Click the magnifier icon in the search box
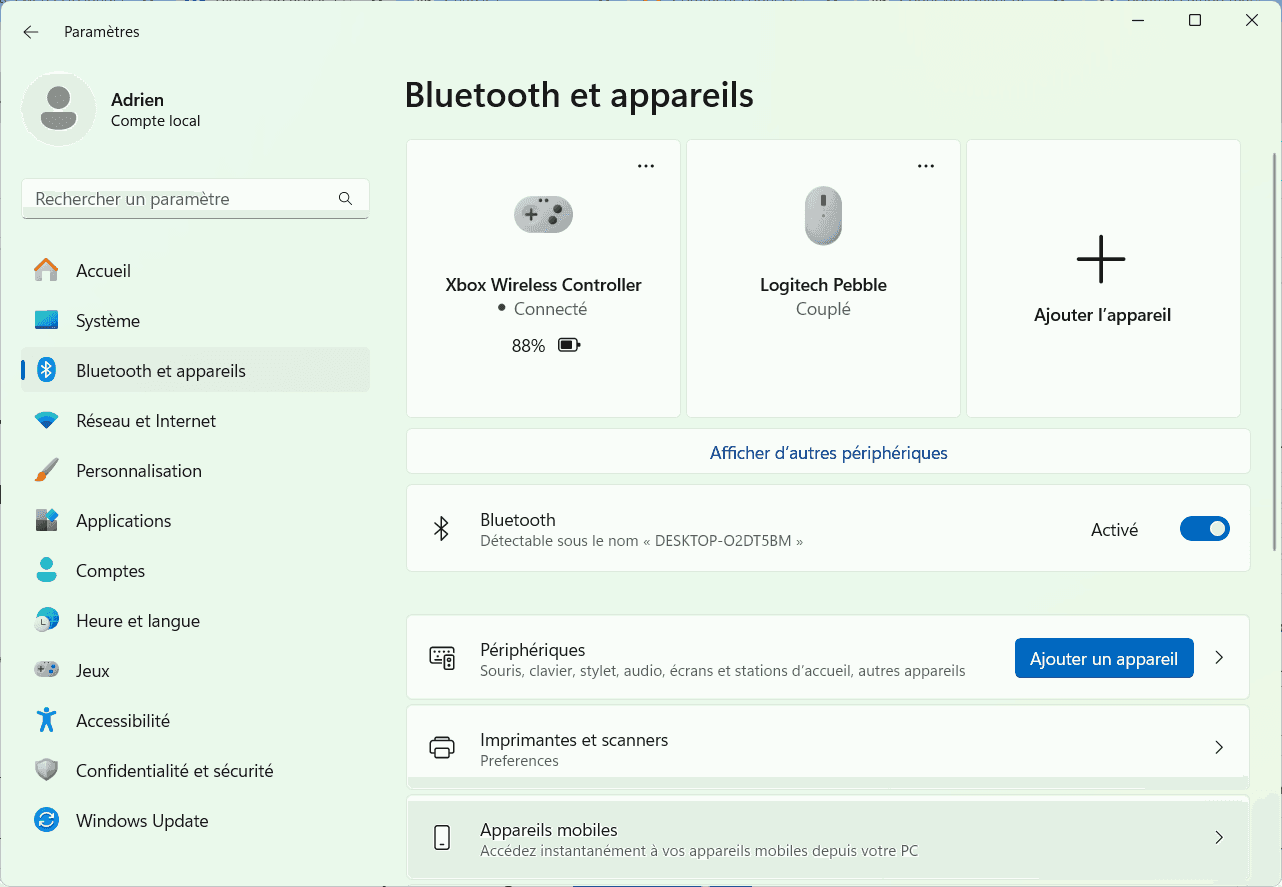 (345, 199)
